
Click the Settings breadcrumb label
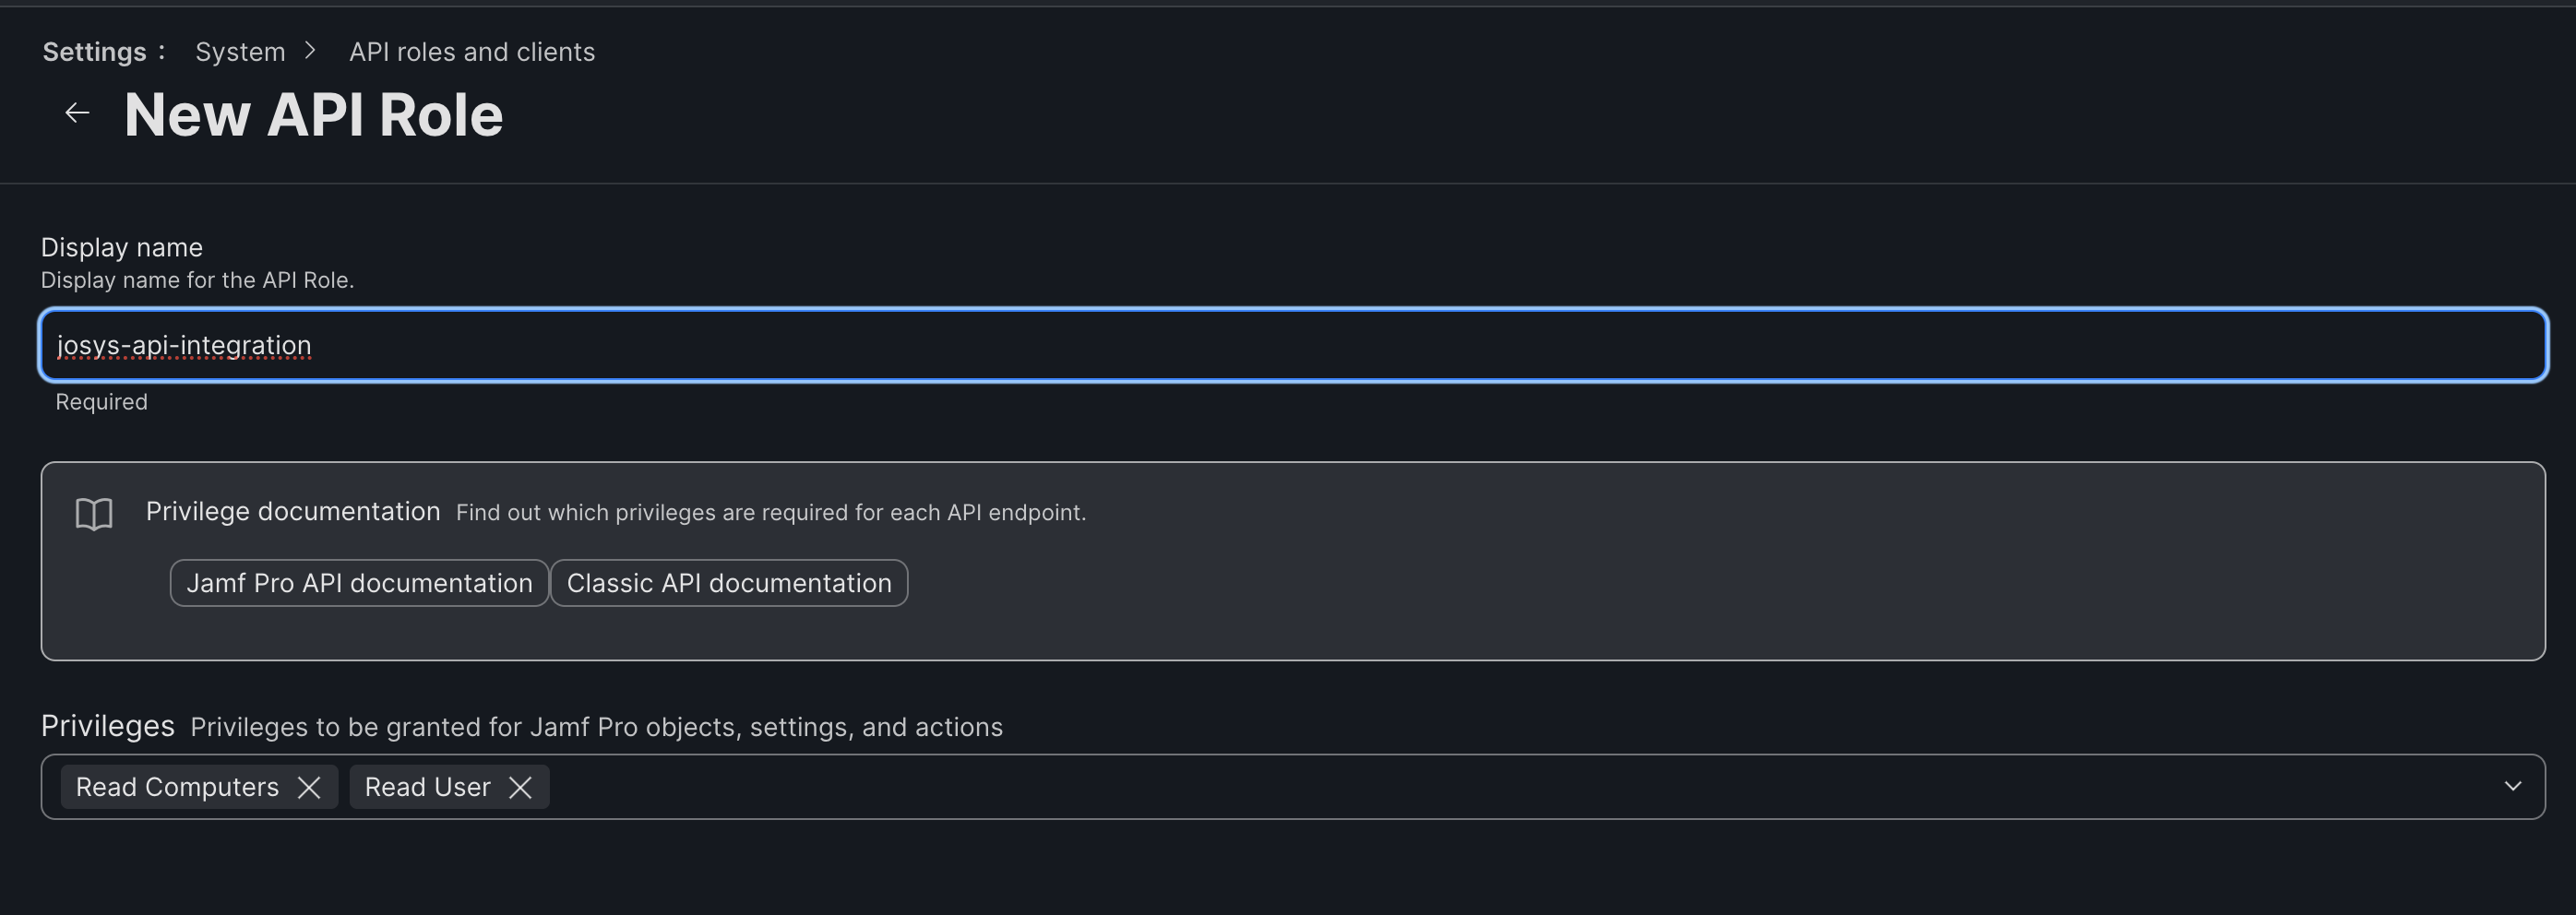(94, 52)
